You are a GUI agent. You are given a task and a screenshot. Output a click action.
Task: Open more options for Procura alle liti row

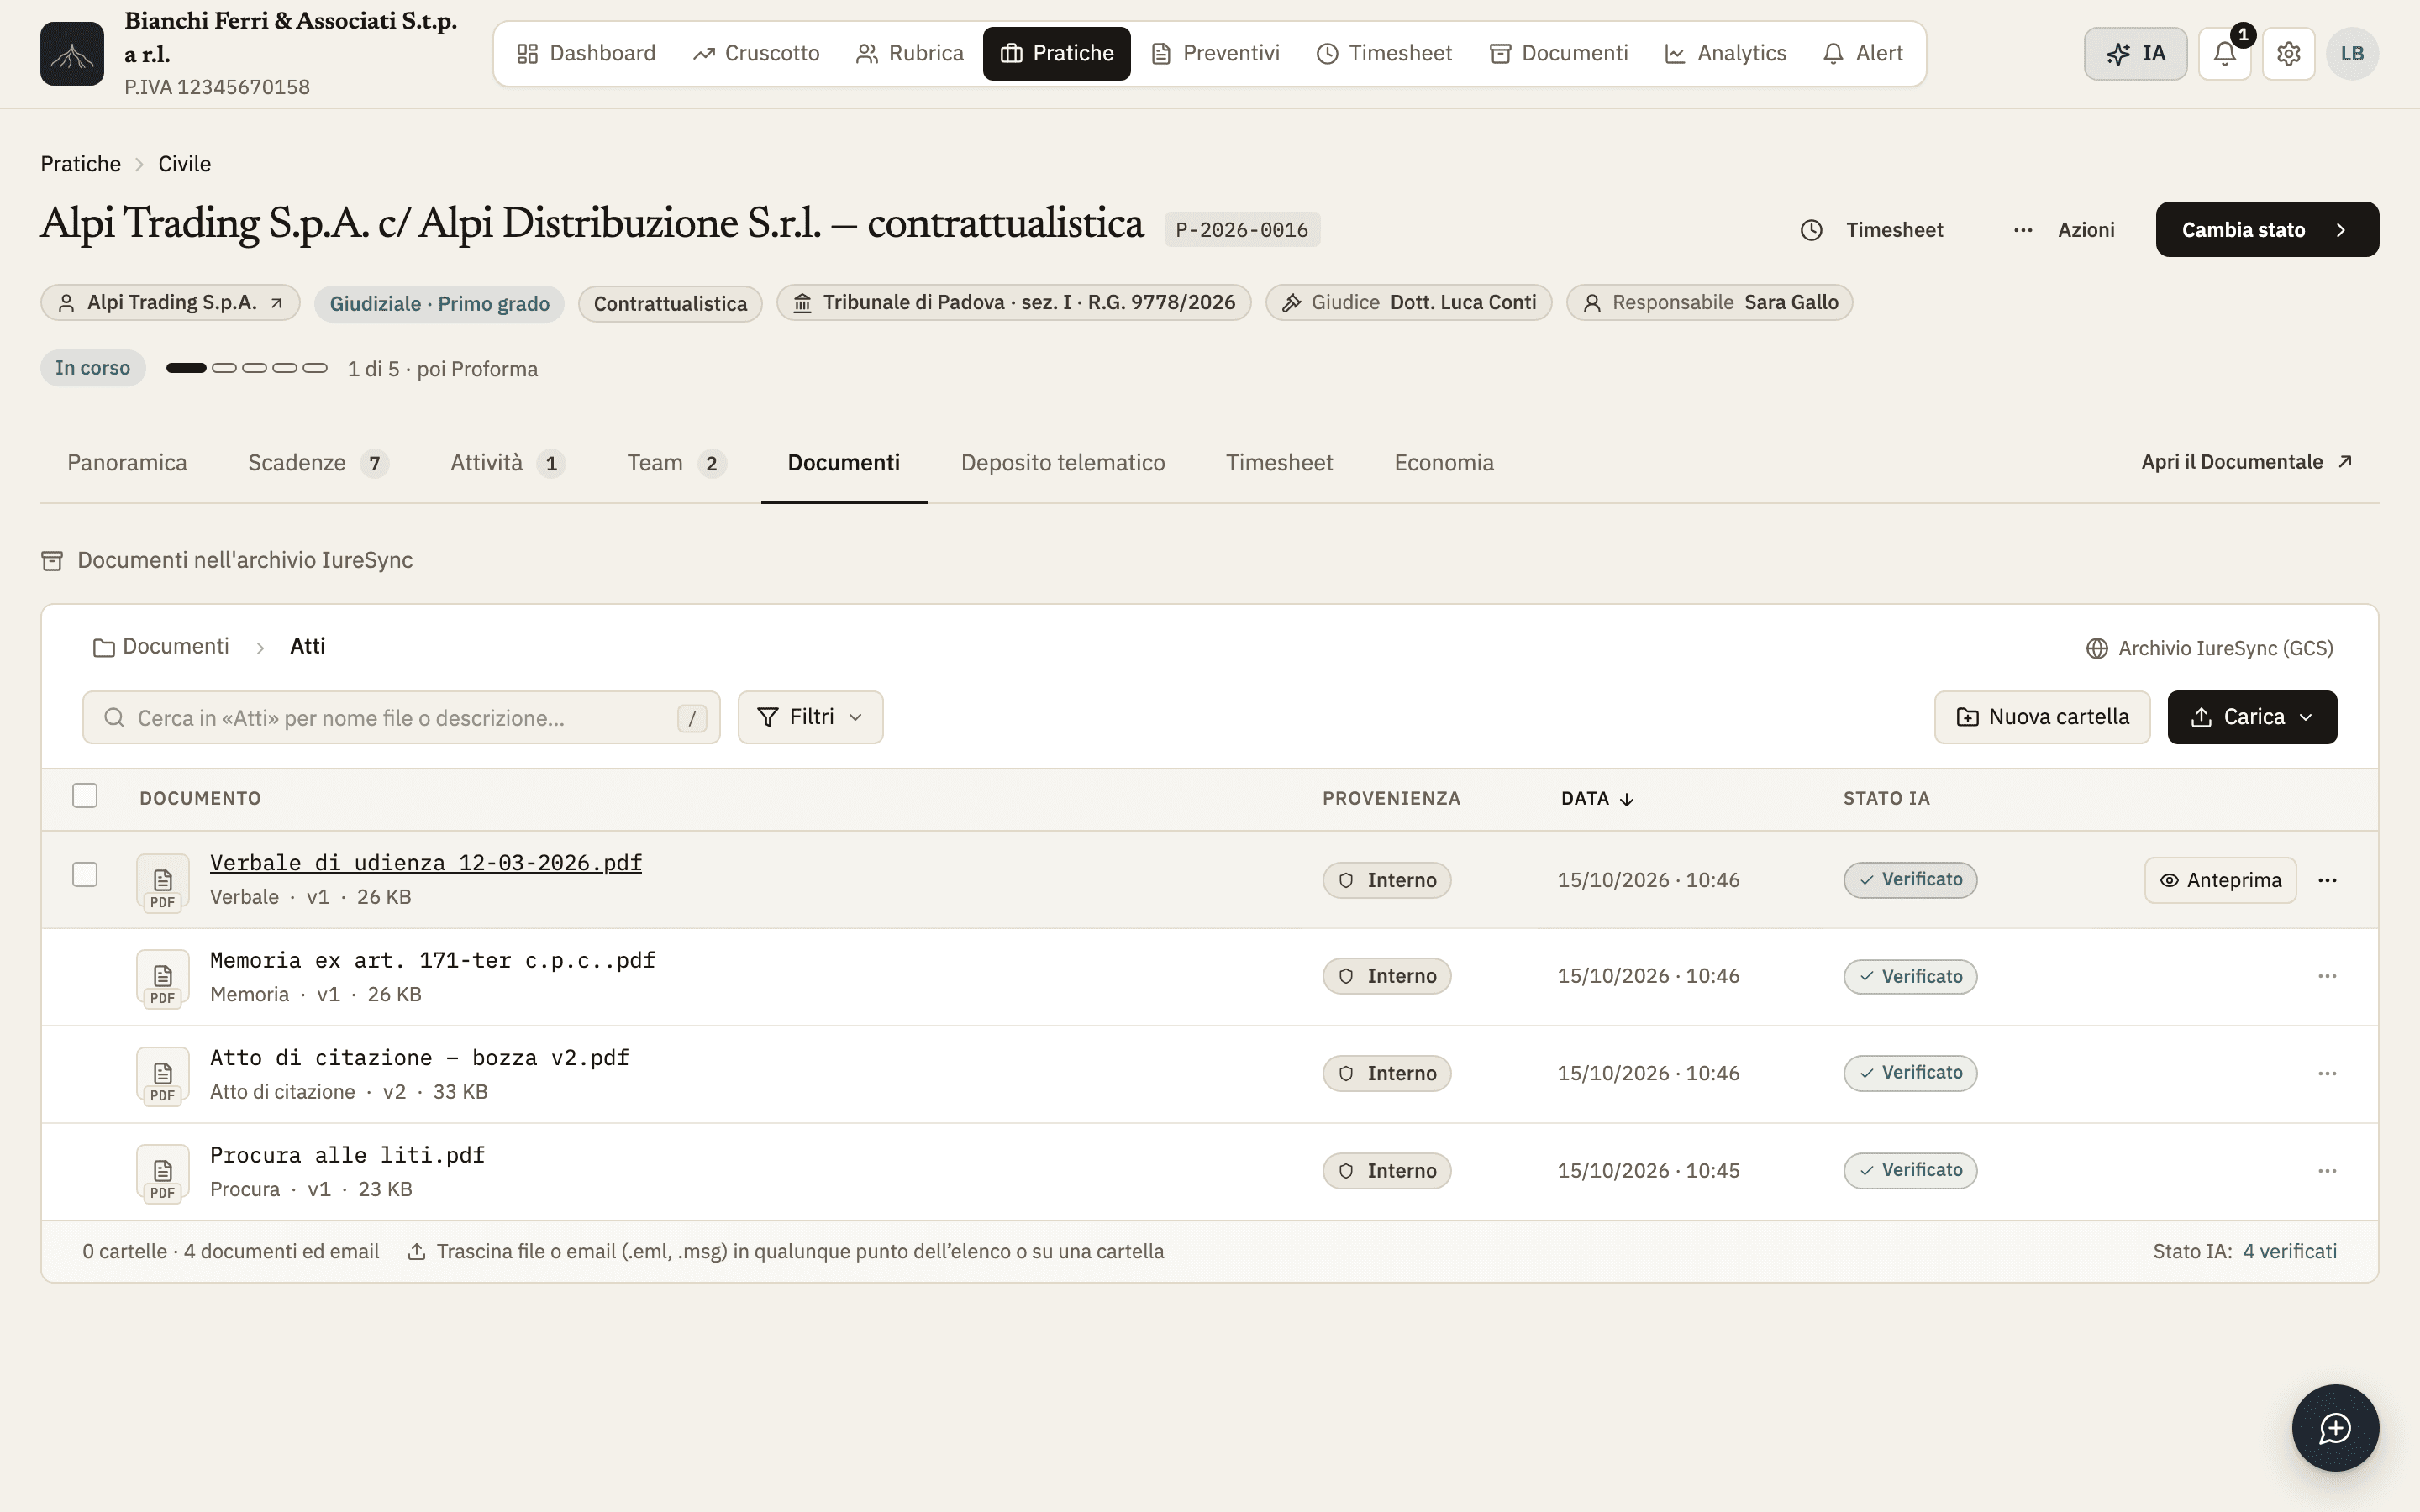(x=2327, y=1170)
